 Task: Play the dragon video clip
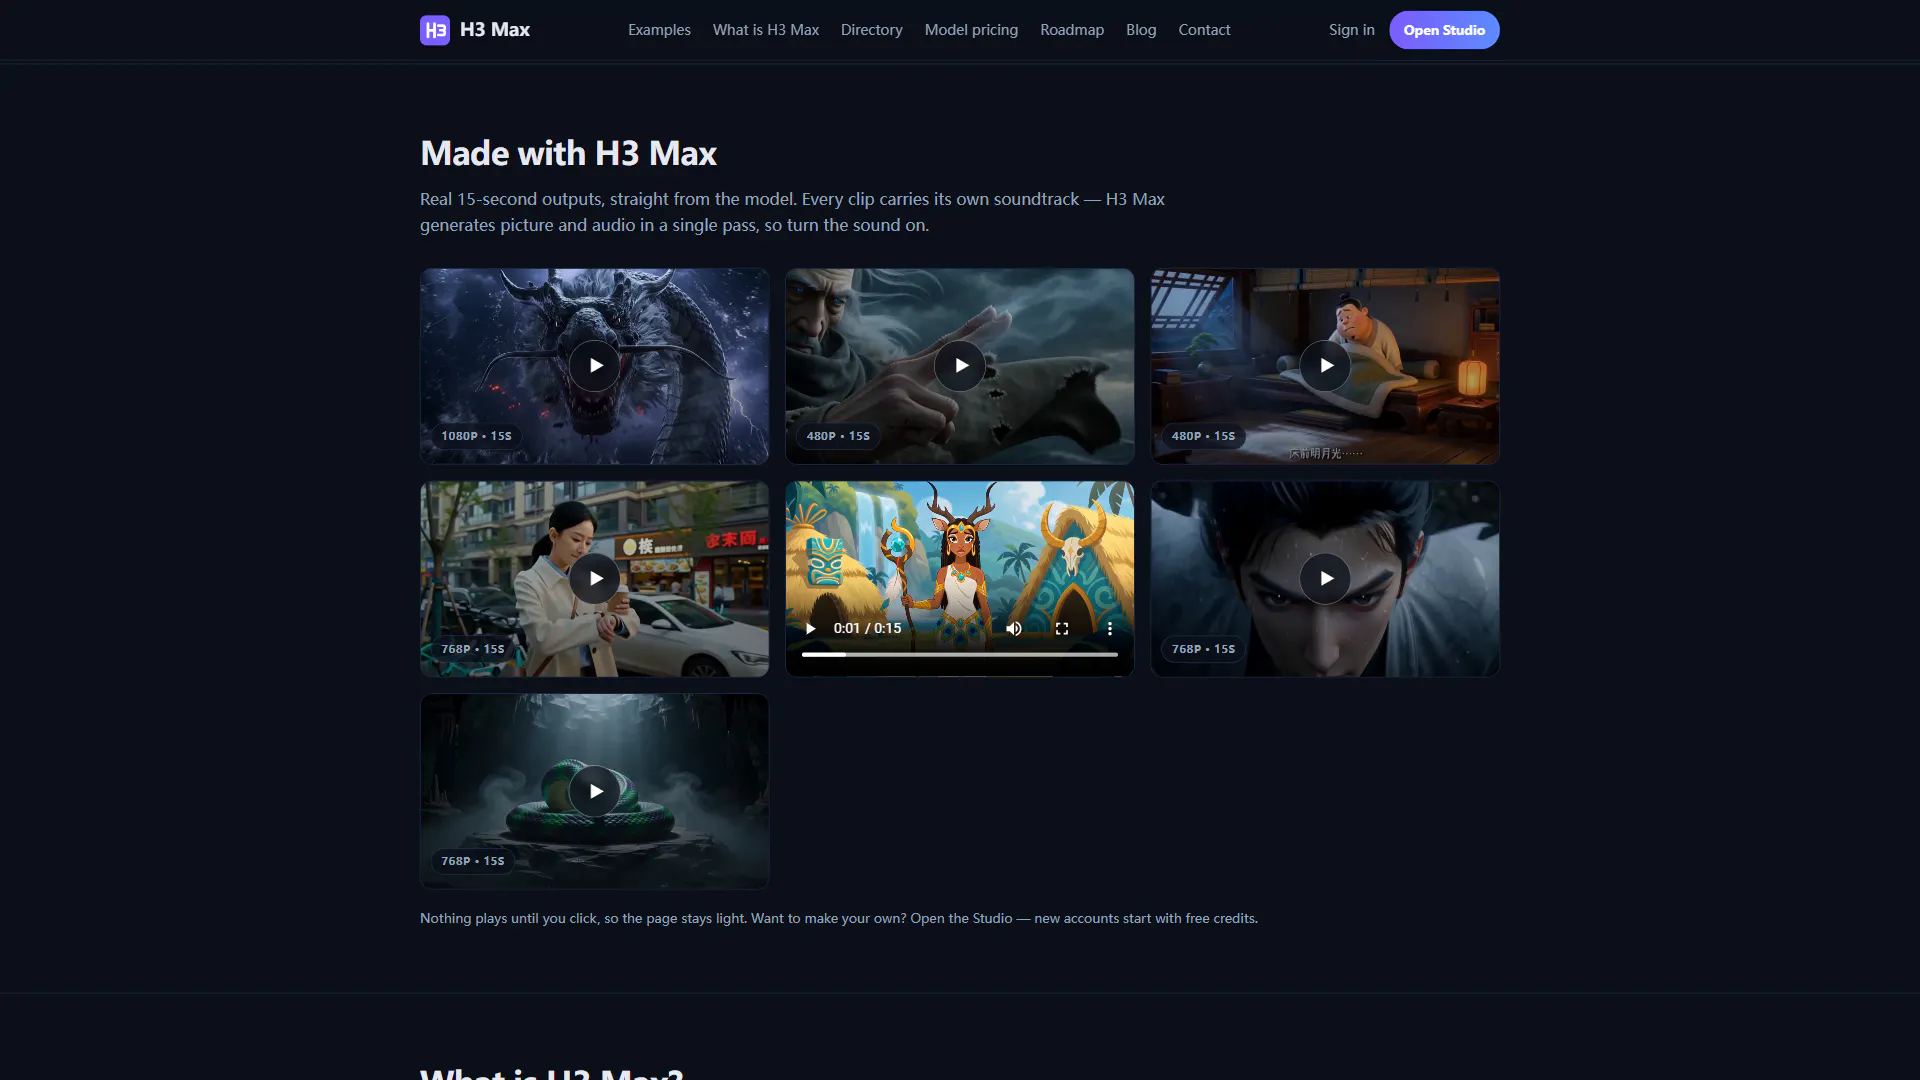pyautogui.click(x=595, y=366)
